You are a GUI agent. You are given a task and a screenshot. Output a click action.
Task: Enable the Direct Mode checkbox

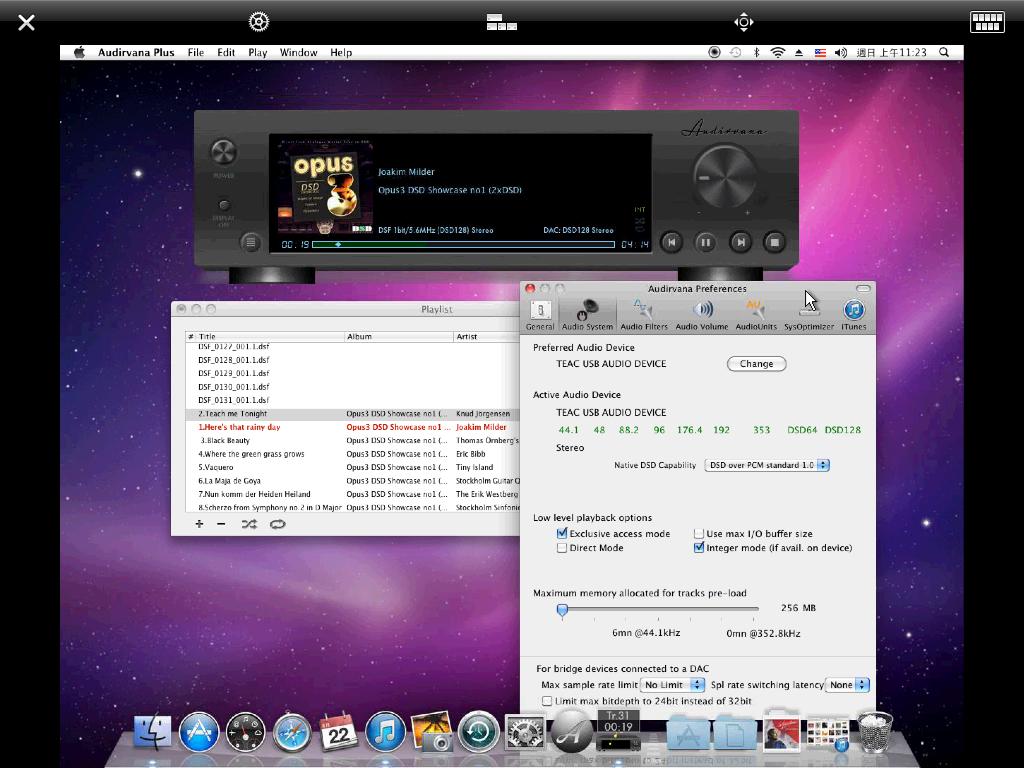pos(562,548)
